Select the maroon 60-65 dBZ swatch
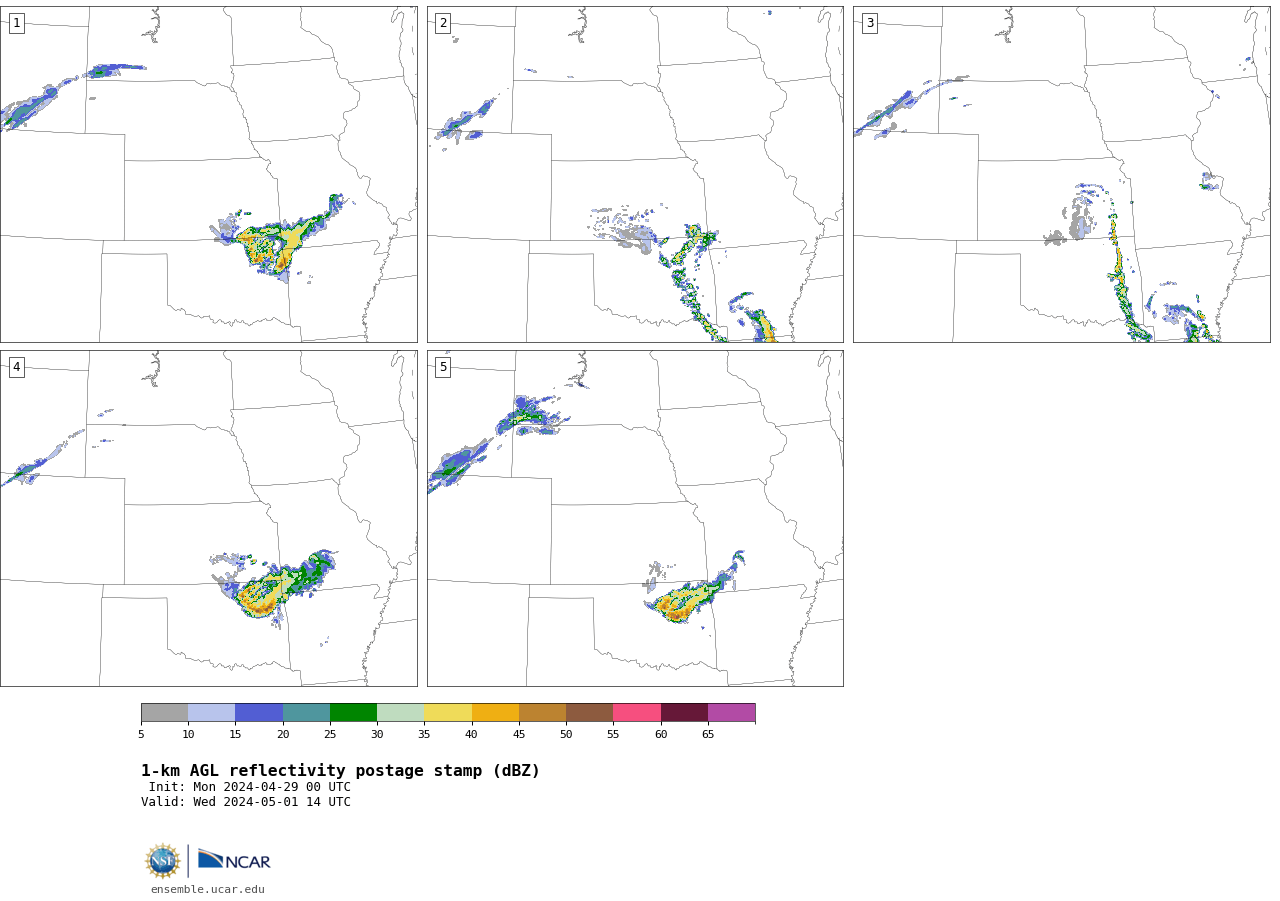Image resolution: width=1280 pixels, height=901 pixels. pyautogui.click(x=684, y=713)
